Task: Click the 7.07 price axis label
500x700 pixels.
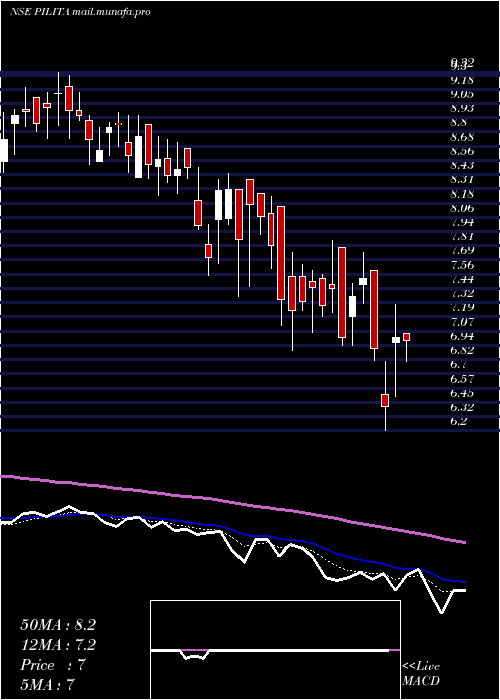Action: click(x=462, y=321)
